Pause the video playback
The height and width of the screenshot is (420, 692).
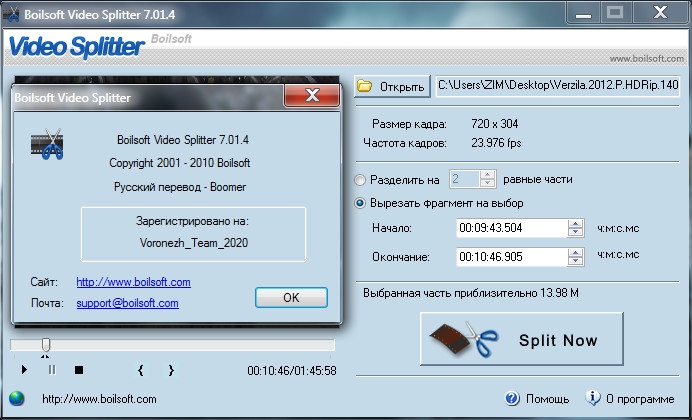pyautogui.click(x=52, y=370)
